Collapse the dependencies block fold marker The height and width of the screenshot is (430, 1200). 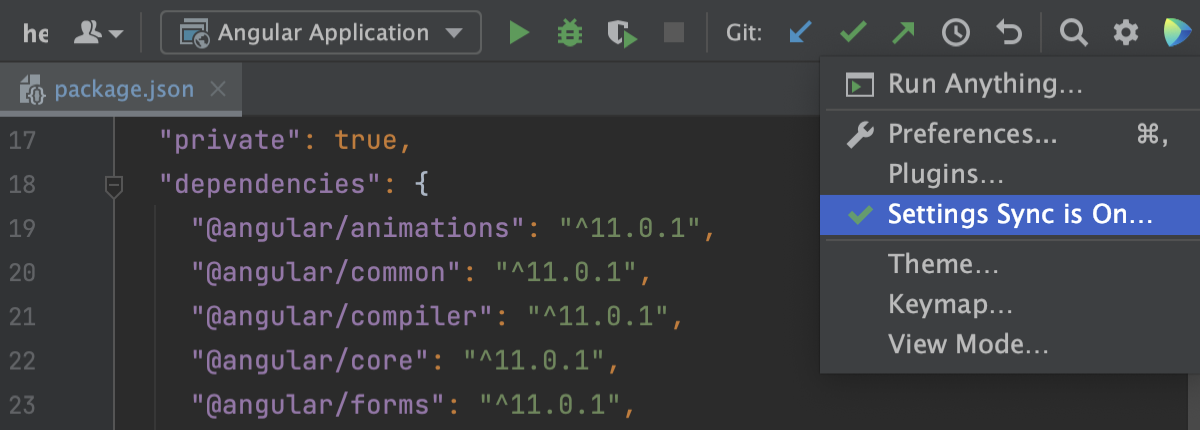coord(114,185)
